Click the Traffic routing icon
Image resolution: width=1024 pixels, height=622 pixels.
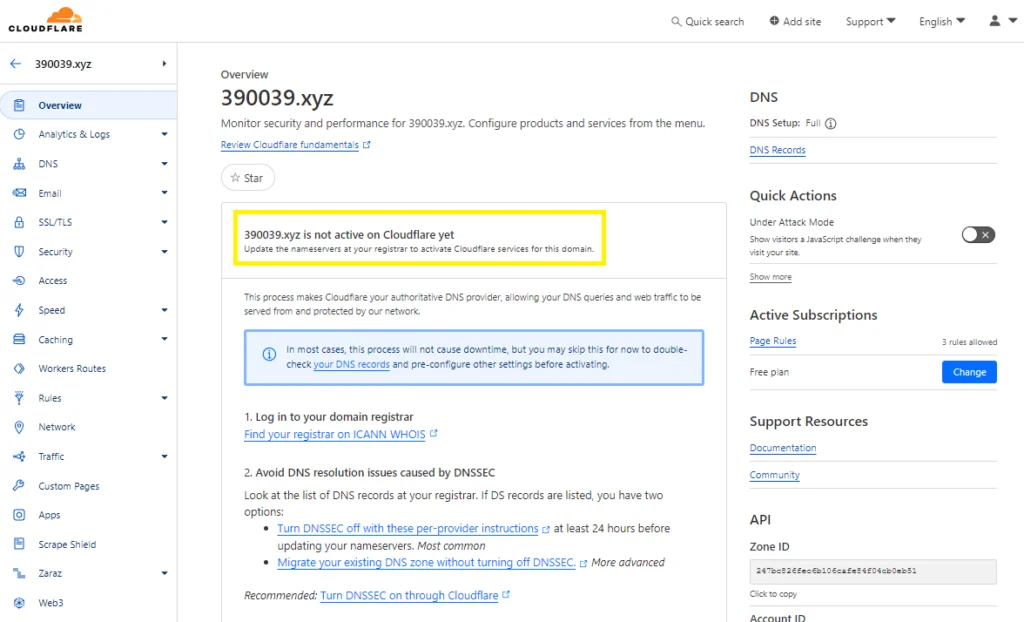click(19, 456)
